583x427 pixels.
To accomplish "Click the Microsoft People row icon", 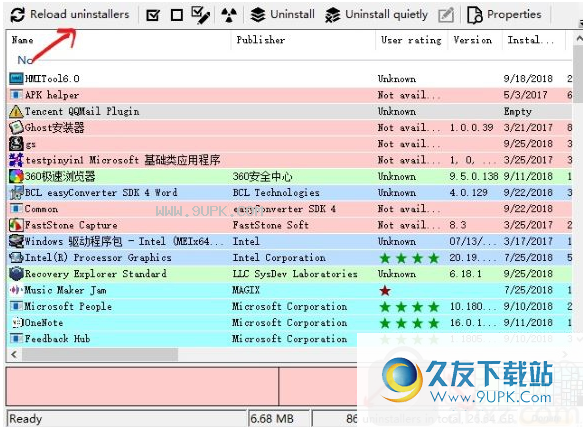I will click(16, 306).
